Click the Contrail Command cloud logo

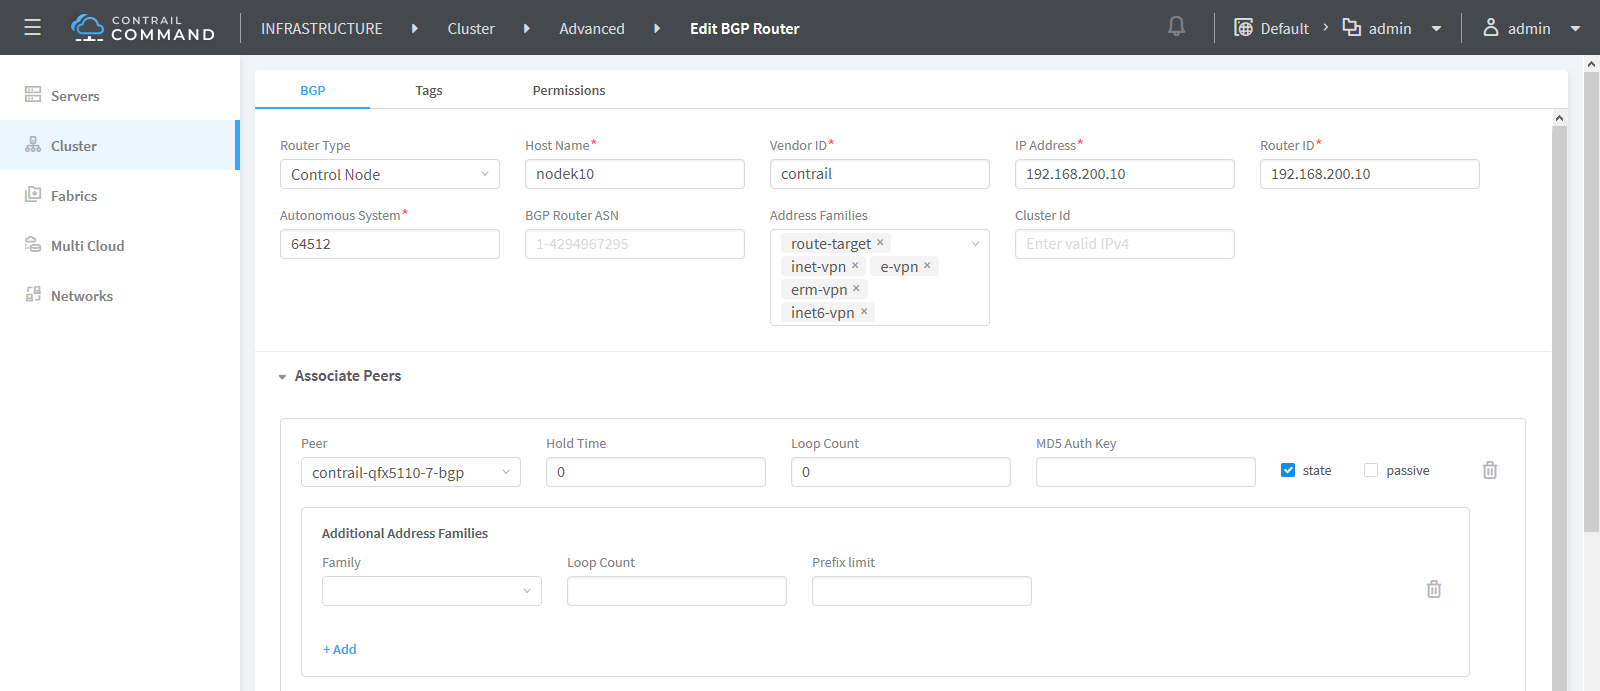(88, 27)
